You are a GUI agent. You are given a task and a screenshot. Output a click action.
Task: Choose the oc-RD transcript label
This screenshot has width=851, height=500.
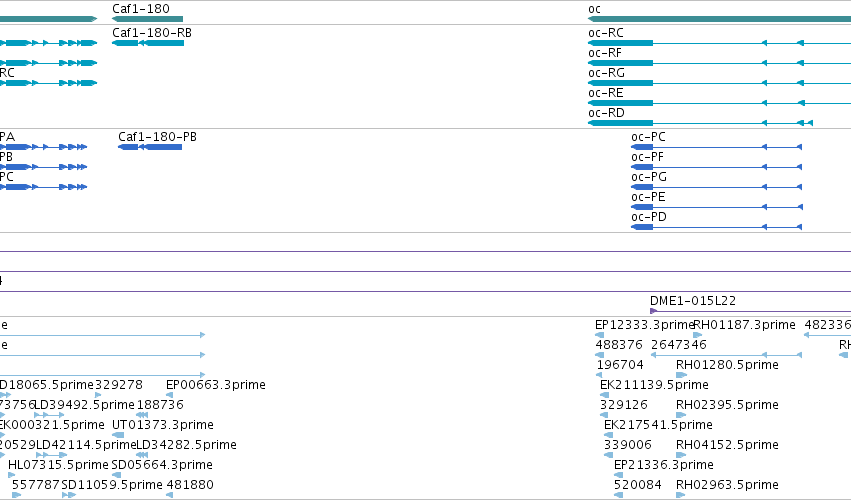[606, 113]
